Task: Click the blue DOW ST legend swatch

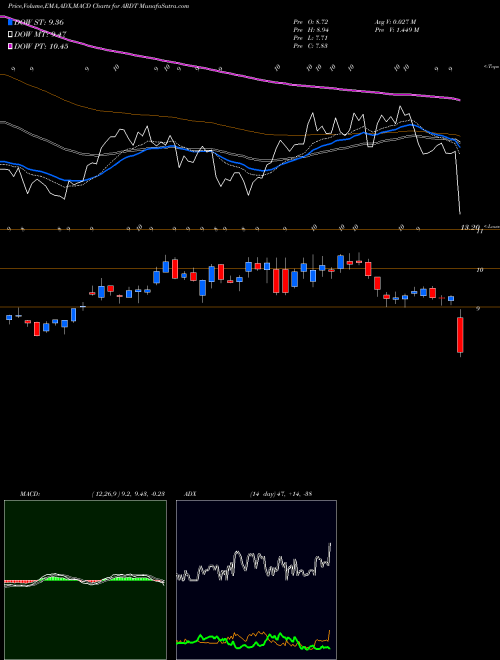Action: 10,22
